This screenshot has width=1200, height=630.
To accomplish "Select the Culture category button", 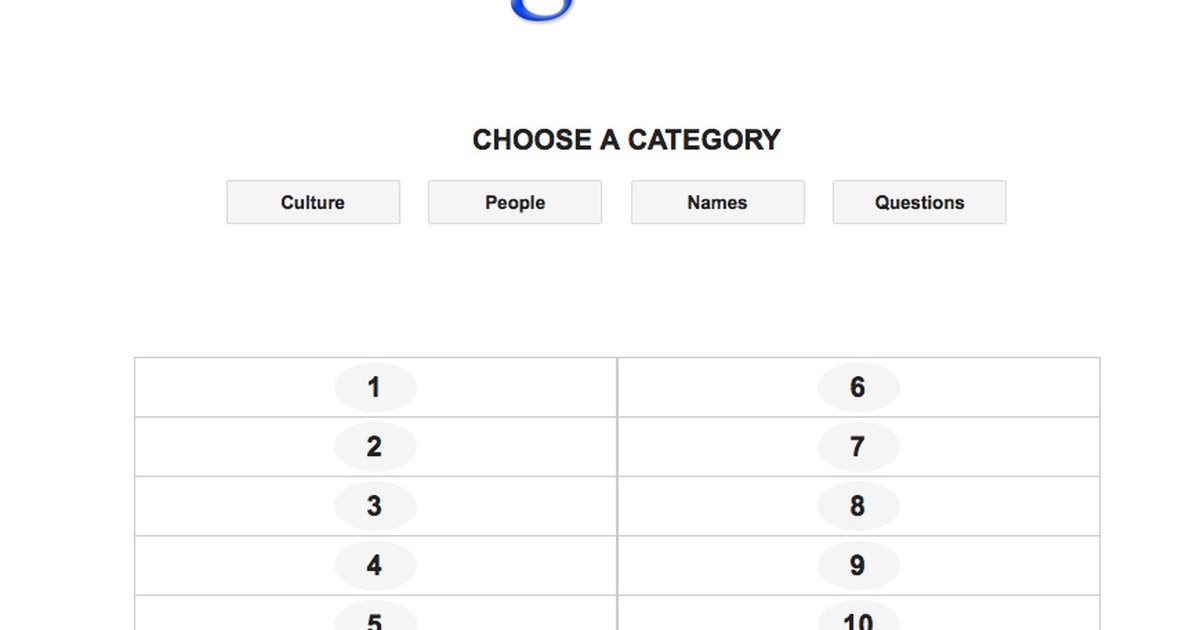I will [x=313, y=202].
